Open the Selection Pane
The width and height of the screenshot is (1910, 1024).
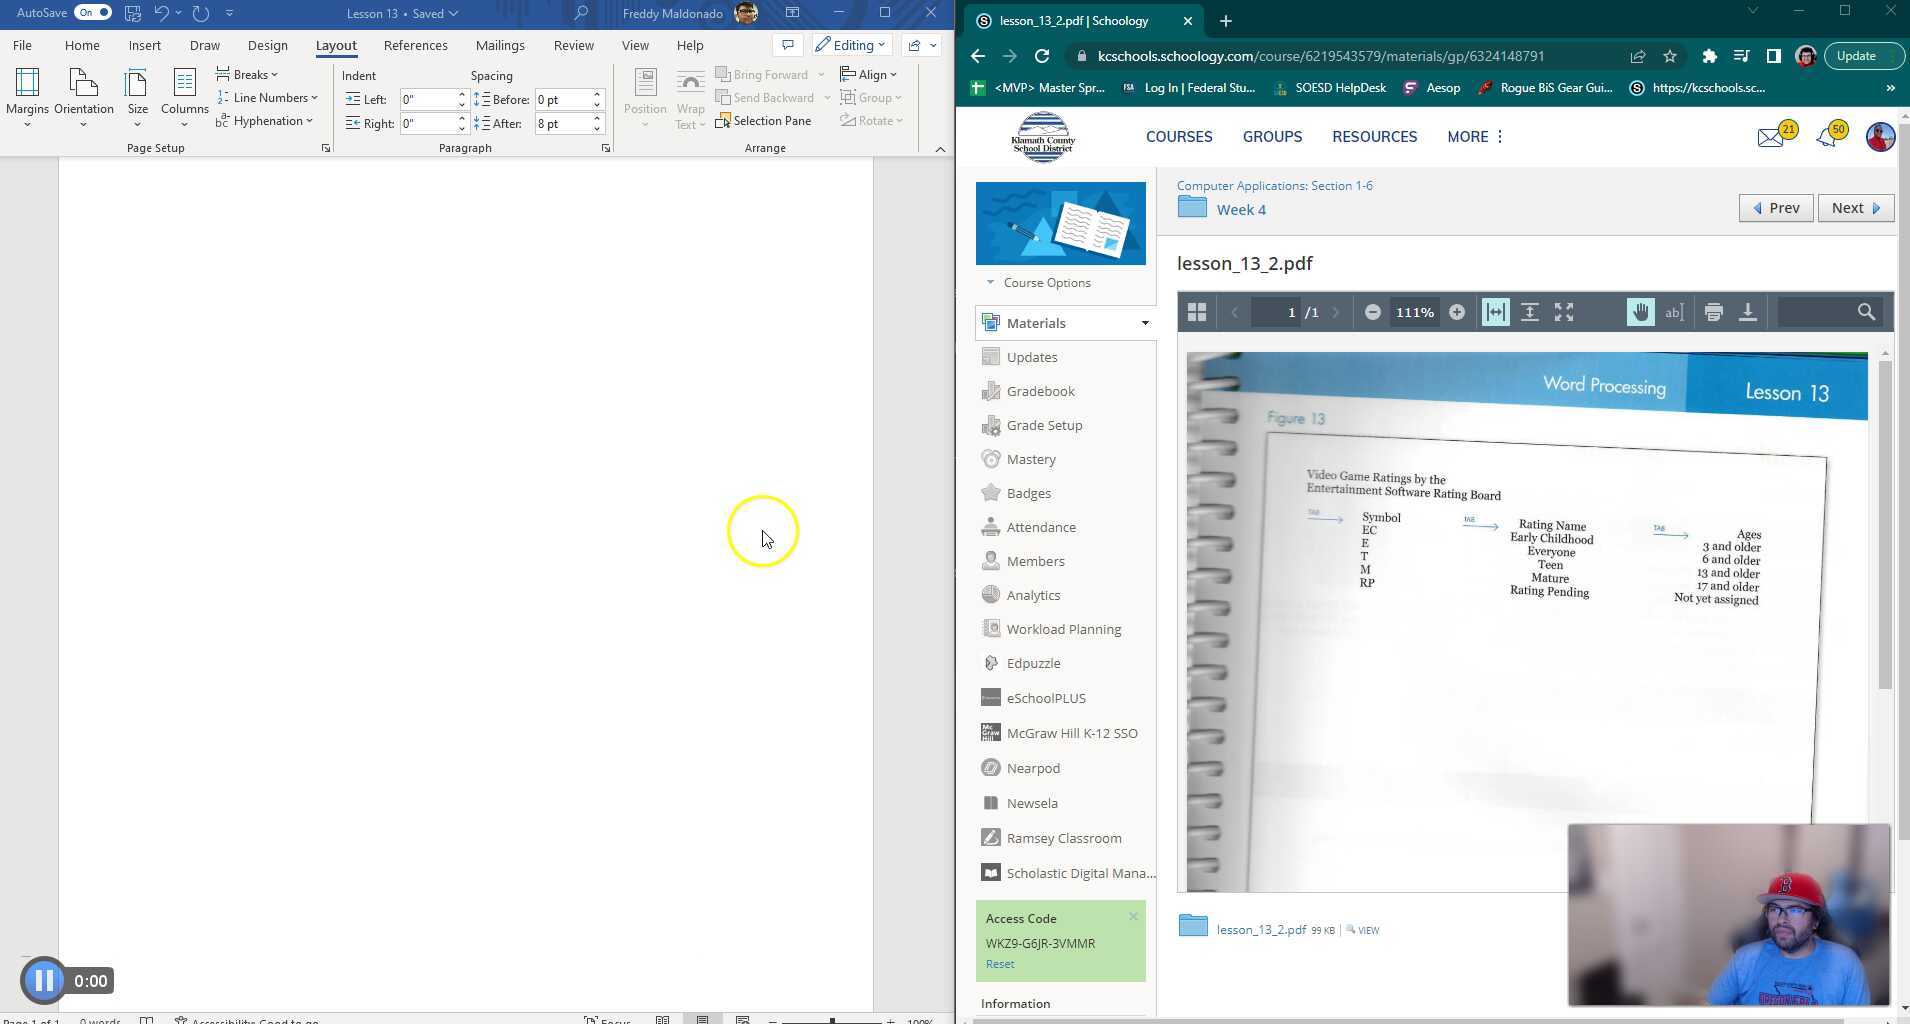pyautogui.click(x=763, y=121)
